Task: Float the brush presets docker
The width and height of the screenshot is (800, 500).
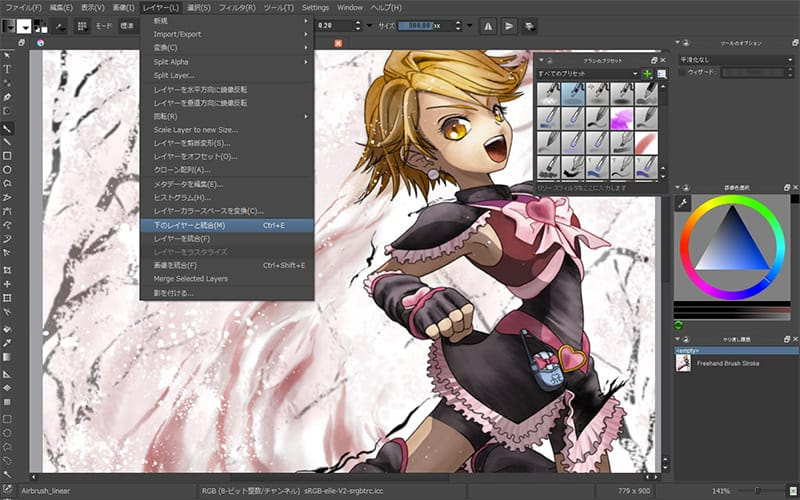Action: click(654, 60)
